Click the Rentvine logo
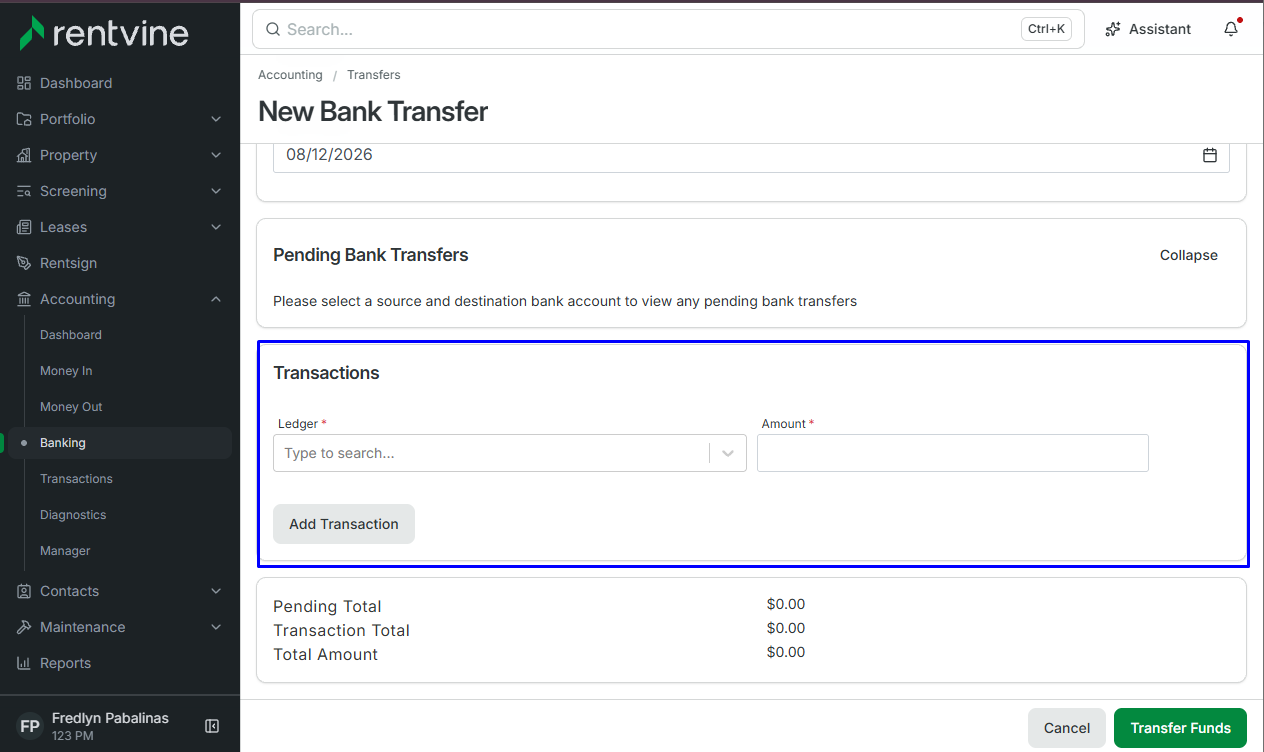1264x752 pixels. 104,33
